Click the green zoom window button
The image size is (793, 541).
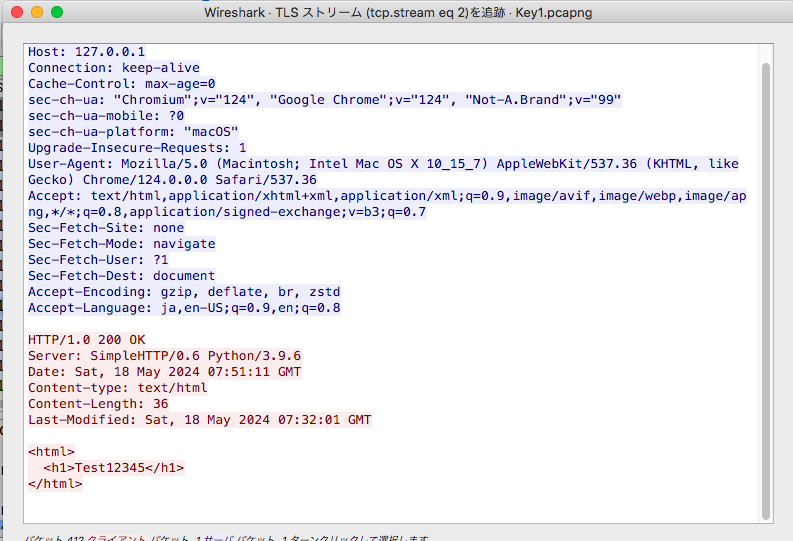[57, 12]
